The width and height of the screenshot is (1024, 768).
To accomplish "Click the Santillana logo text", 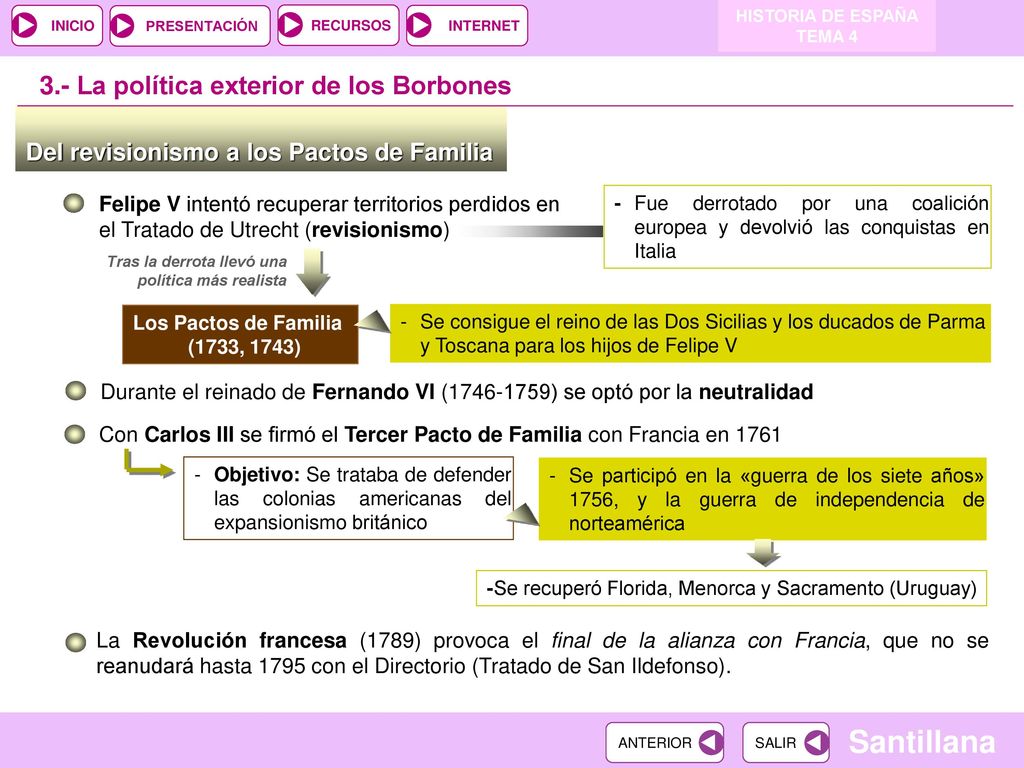I will (921, 742).
